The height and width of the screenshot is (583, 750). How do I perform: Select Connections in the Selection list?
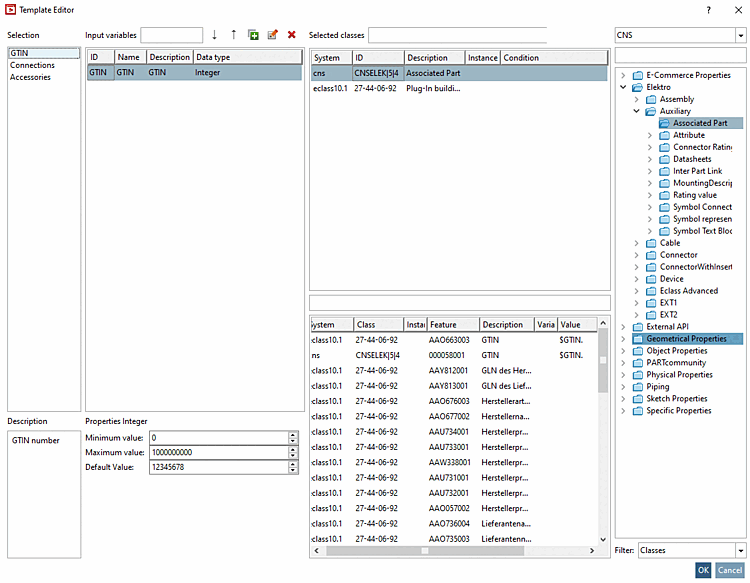coord(32,65)
